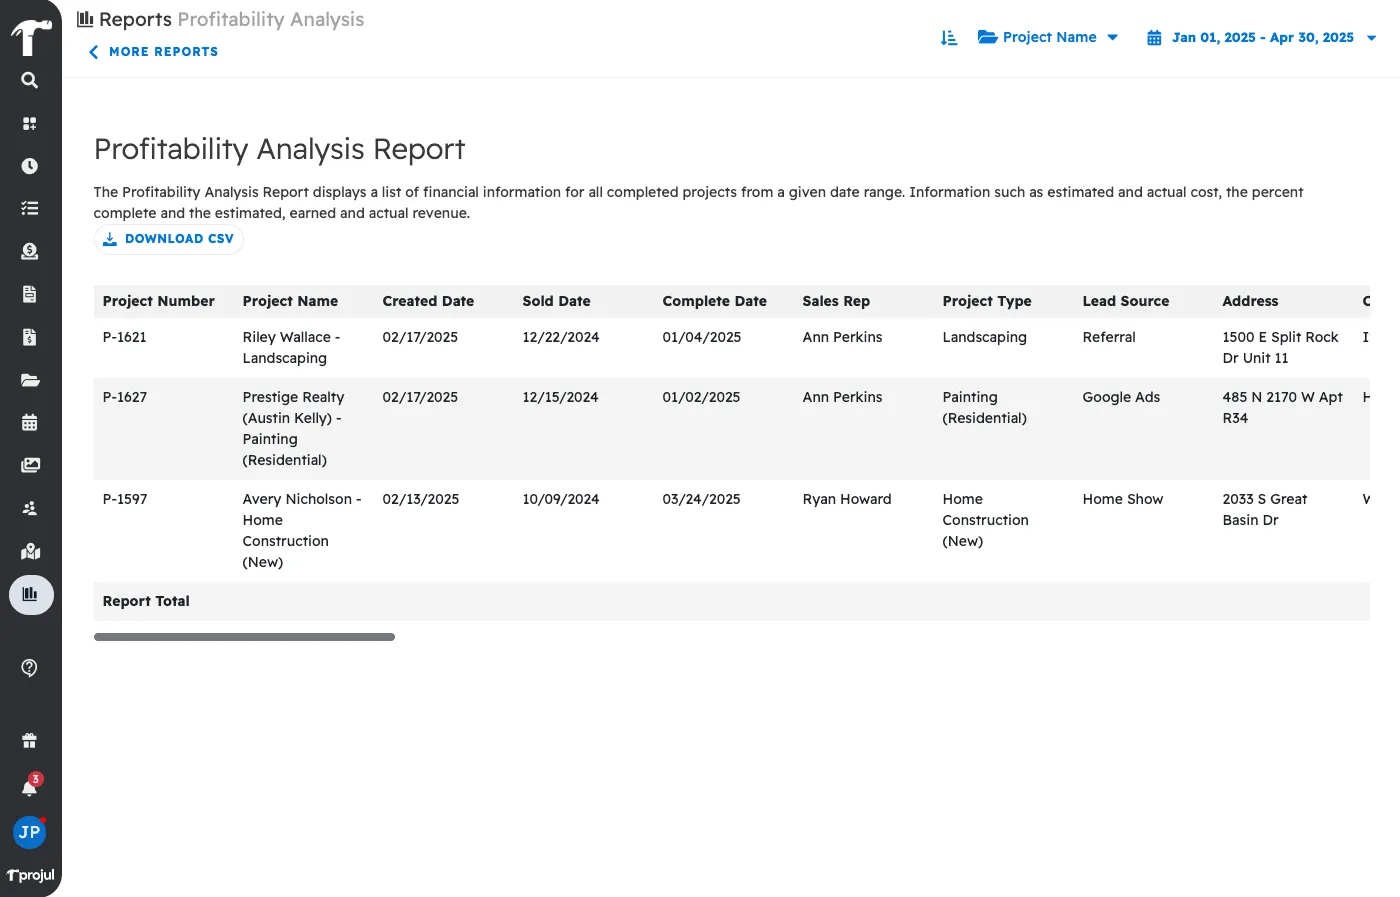Select the schedule calendar icon
Viewport: 1400px width, 897px height.
pos(30,423)
